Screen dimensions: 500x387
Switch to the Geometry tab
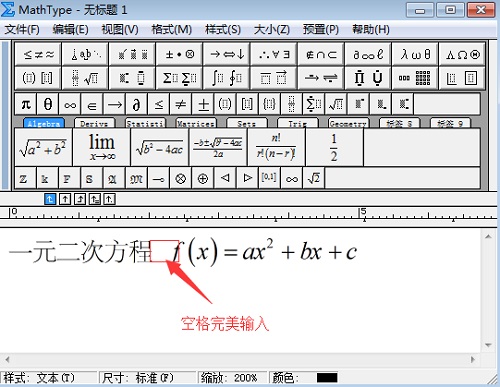[348, 123]
